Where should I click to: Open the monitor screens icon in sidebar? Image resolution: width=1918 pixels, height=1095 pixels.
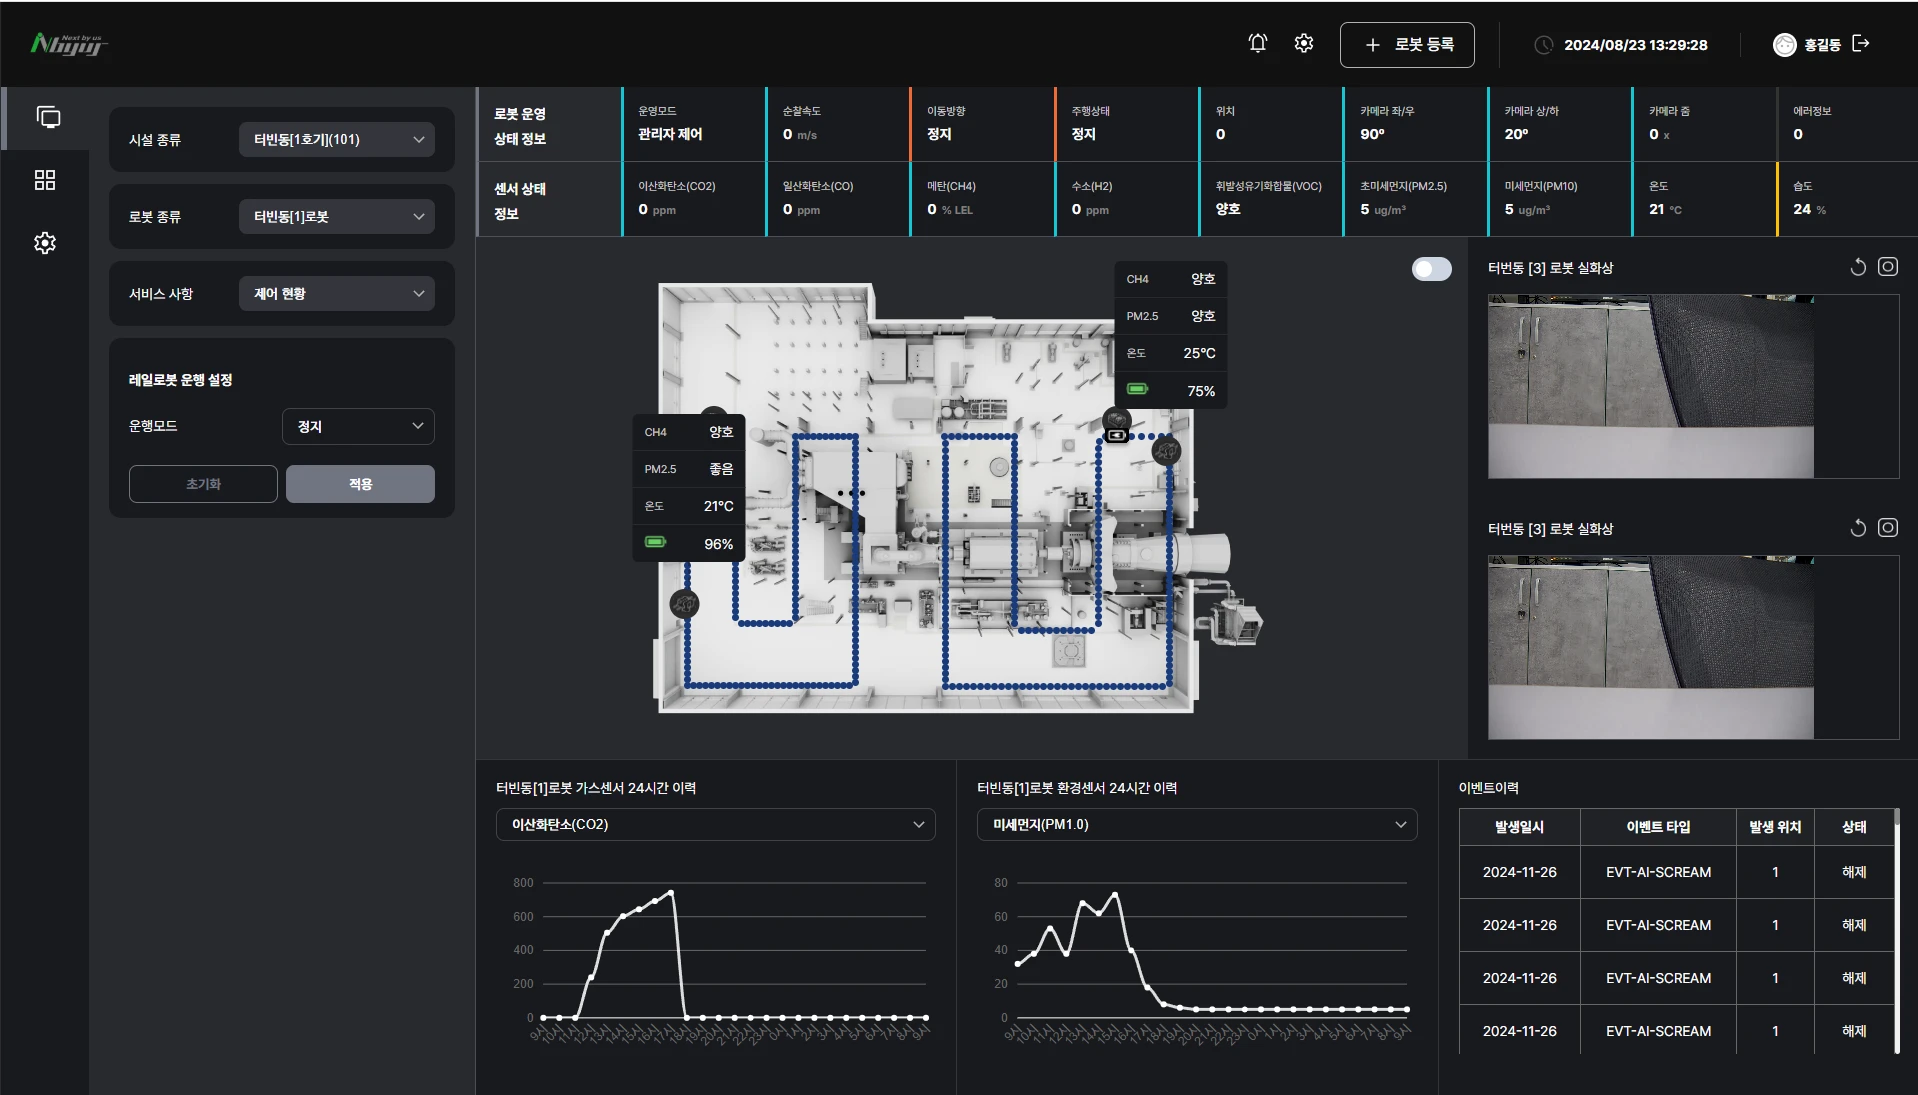tap(48, 117)
